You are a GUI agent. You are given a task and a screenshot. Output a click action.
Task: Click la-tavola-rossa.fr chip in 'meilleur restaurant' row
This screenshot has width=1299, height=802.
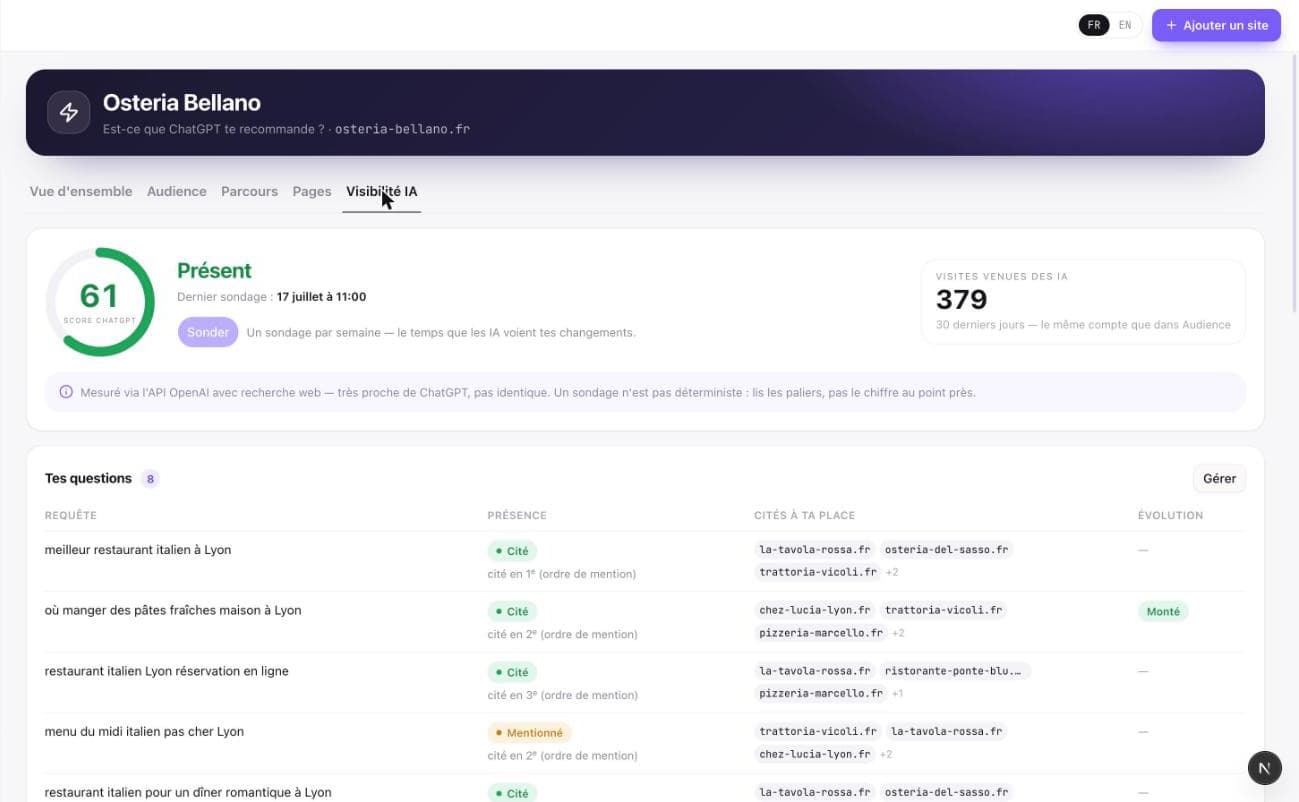[x=815, y=549]
